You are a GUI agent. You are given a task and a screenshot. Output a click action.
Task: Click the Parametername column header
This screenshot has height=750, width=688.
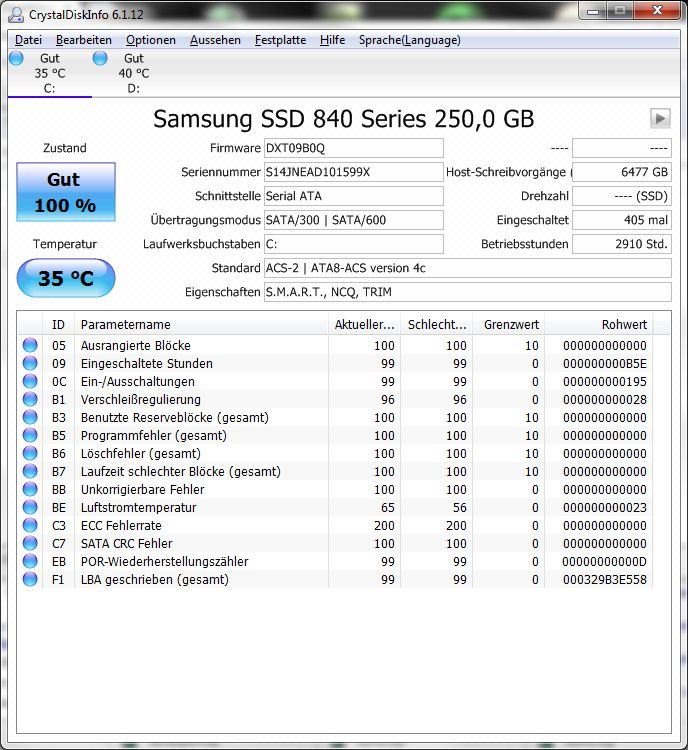point(201,324)
